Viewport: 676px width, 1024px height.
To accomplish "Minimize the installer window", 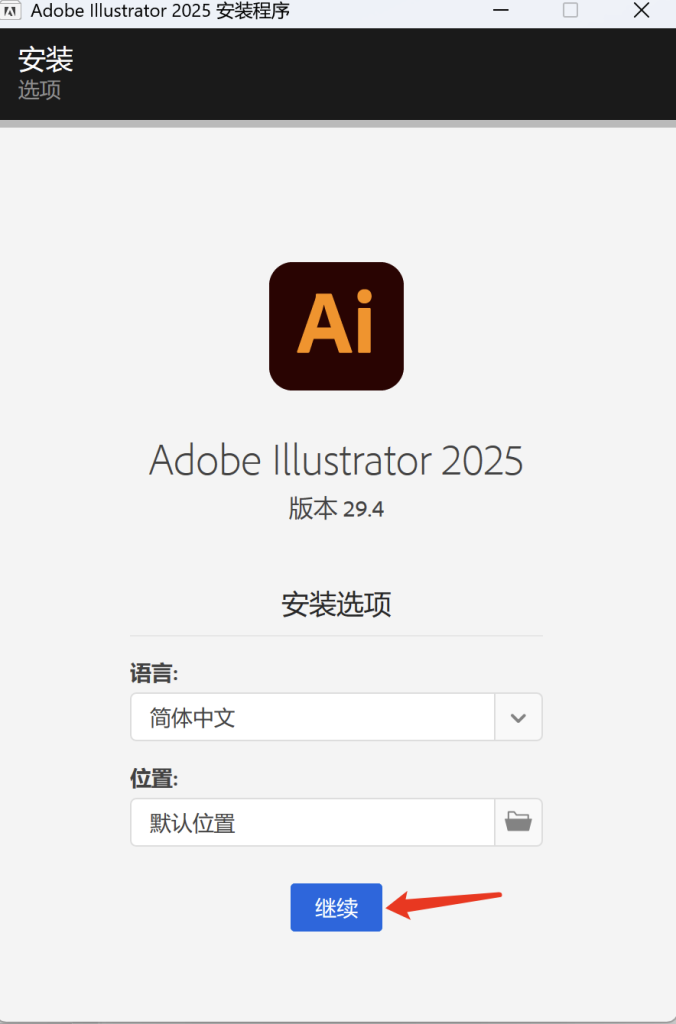I will [x=501, y=10].
